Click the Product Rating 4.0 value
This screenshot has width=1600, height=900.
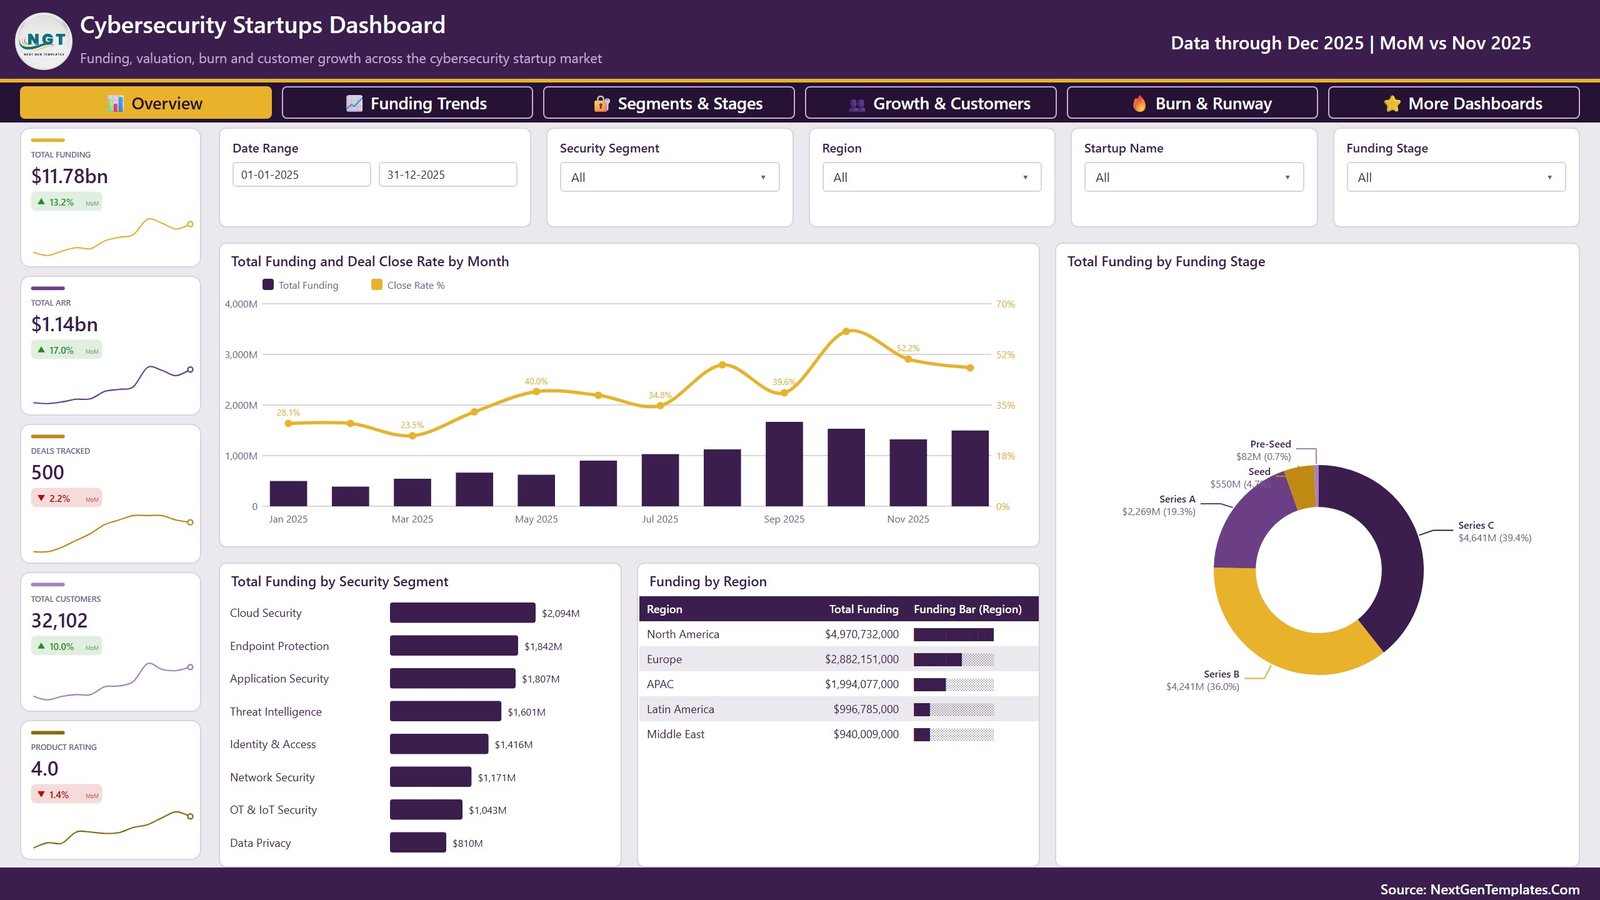click(45, 768)
